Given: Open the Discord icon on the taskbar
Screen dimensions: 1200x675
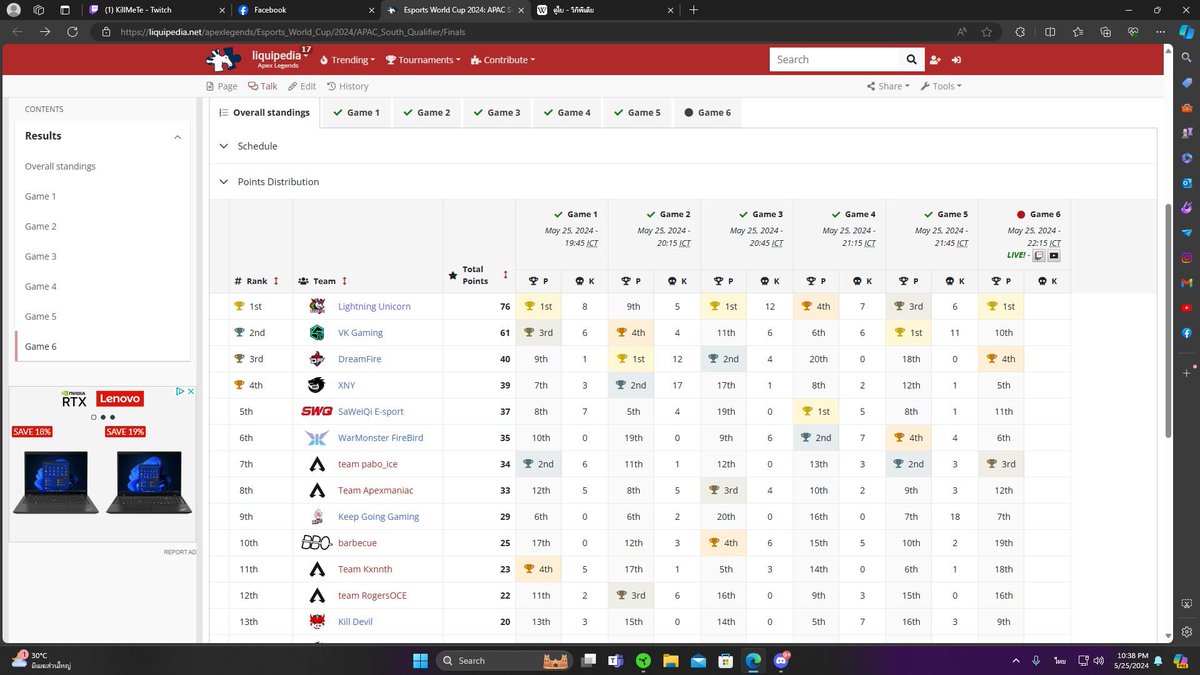Looking at the screenshot, I should [x=780, y=661].
